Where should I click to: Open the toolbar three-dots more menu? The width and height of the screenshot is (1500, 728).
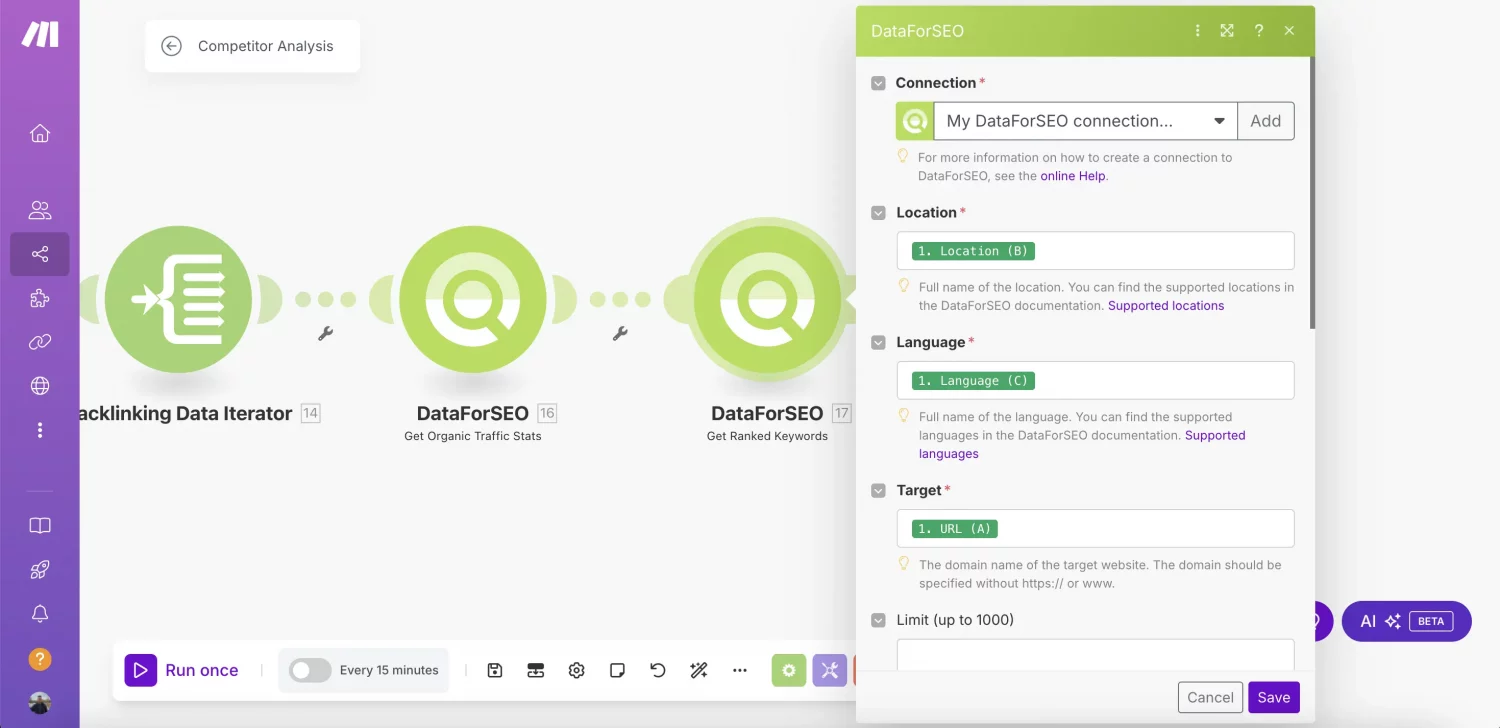point(740,670)
